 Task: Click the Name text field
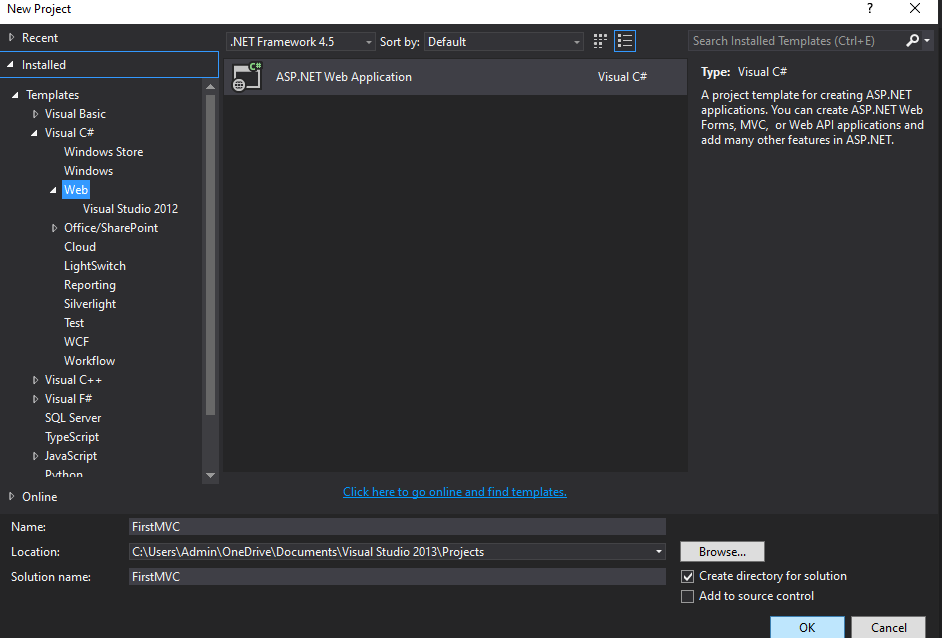pos(397,526)
